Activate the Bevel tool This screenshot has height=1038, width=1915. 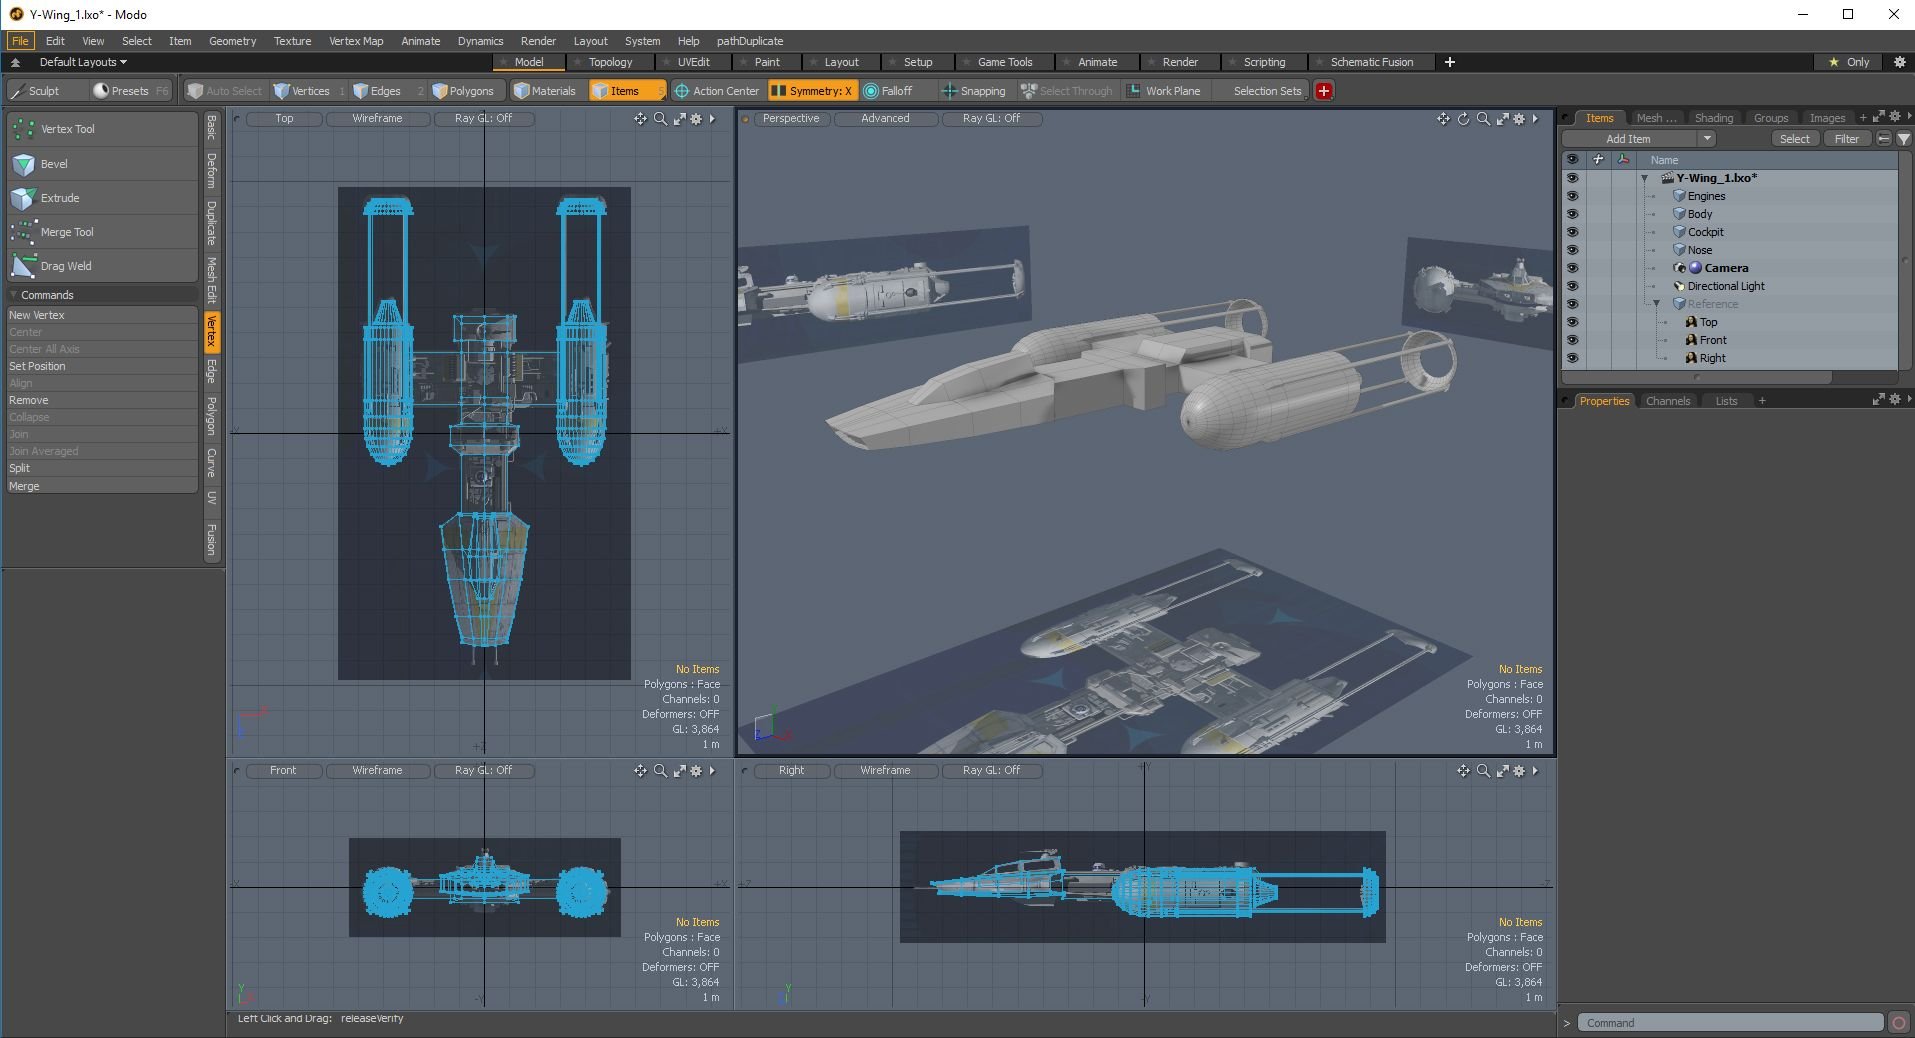tap(102, 164)
